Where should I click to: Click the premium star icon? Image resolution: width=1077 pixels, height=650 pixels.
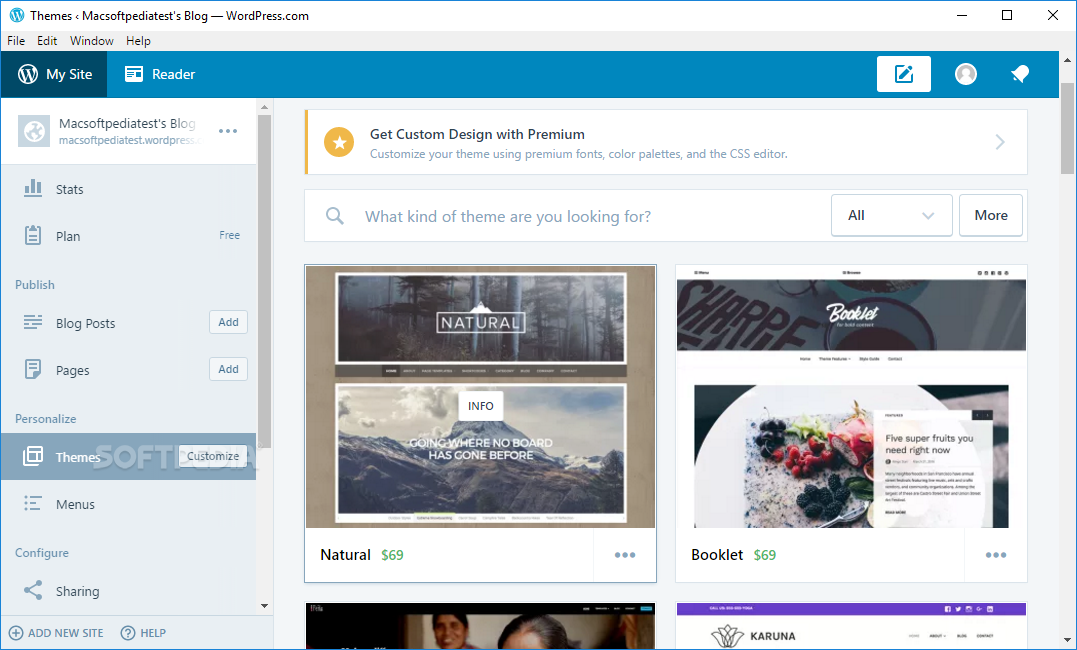(x=339, y=142)
